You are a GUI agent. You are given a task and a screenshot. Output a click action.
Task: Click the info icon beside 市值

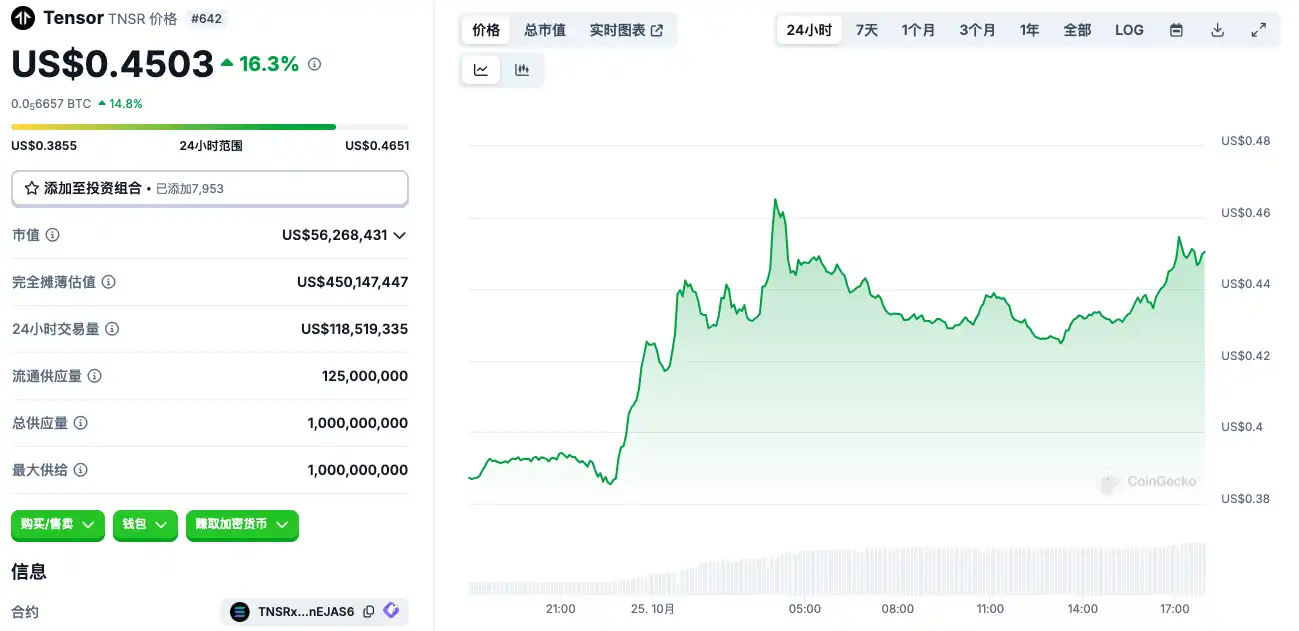(53, 235)
